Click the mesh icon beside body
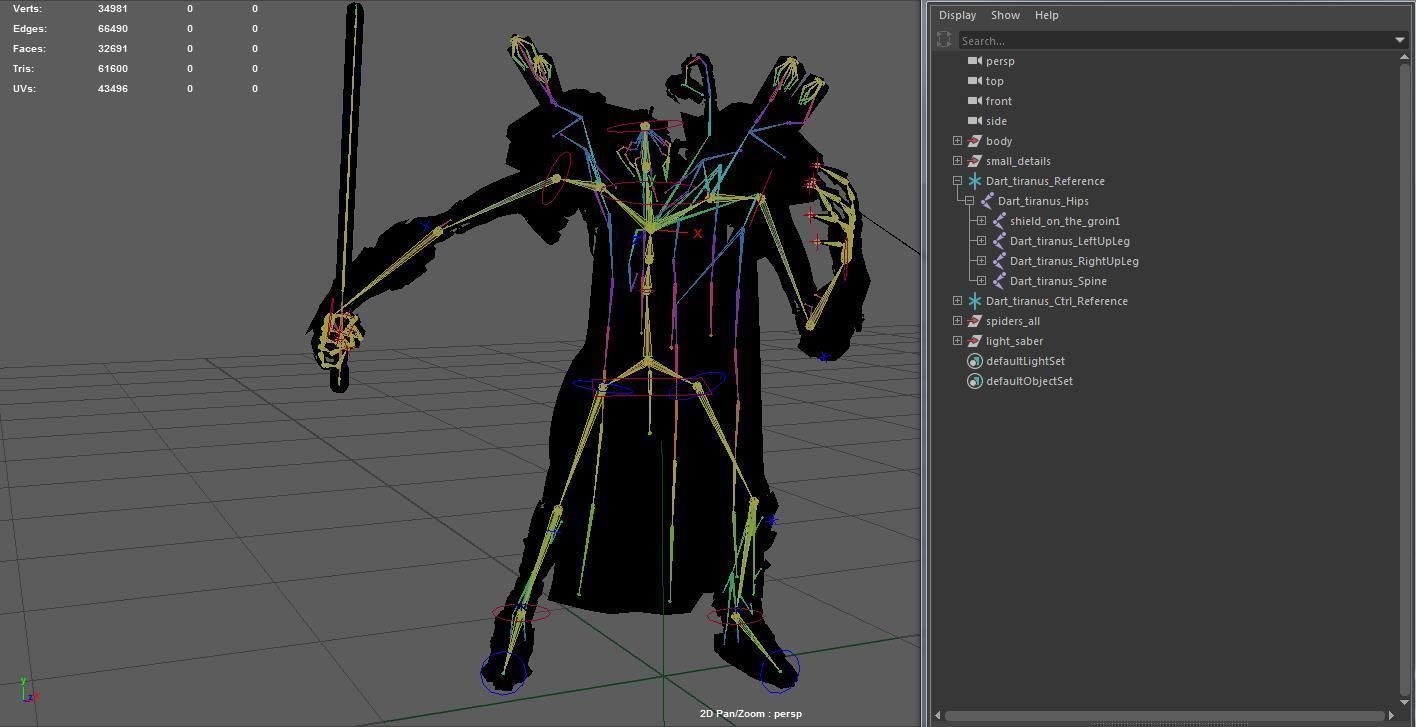 (974, 141)
